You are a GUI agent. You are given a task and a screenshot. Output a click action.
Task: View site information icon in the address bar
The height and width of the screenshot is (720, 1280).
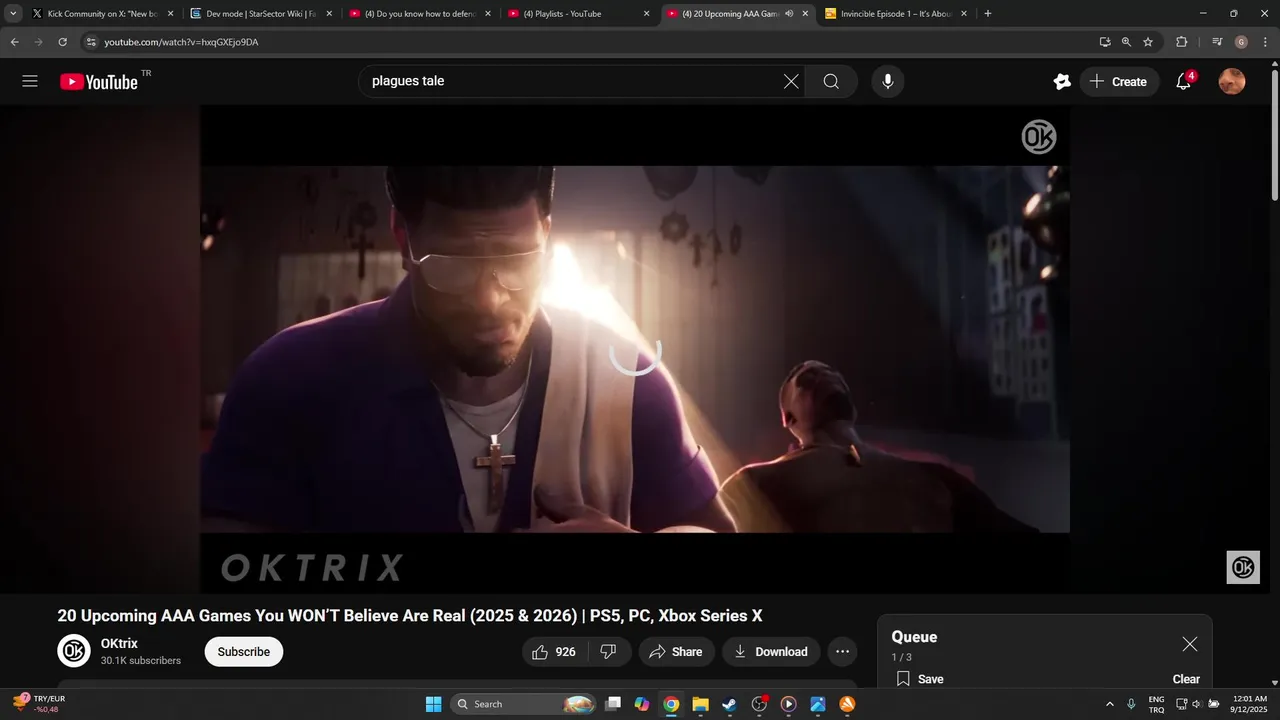point(91,42)
